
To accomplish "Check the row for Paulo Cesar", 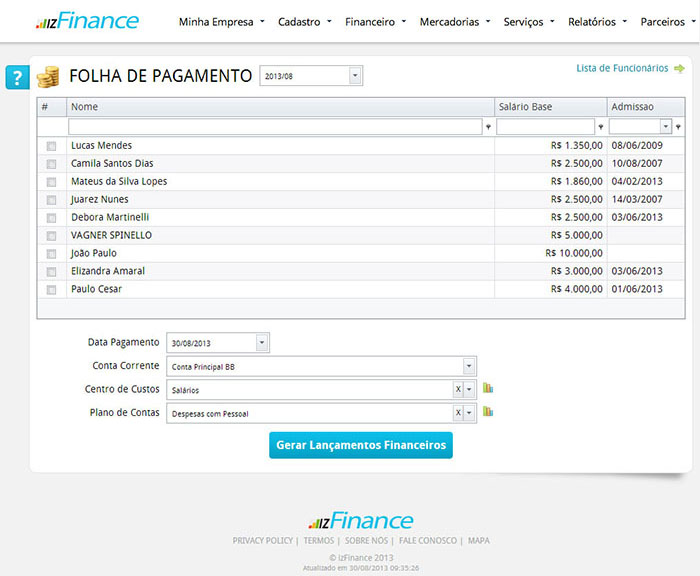I will 51,290.
